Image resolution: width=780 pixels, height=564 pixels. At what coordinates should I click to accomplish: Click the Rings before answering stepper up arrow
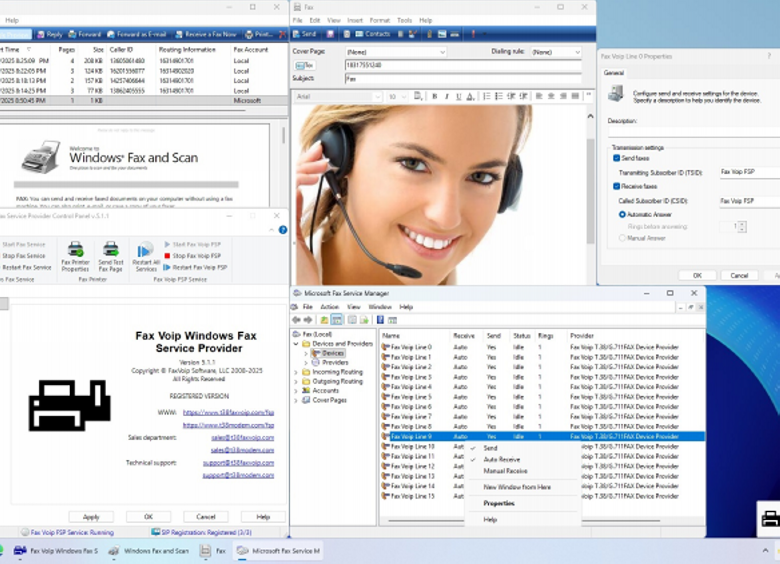point(742,224)
